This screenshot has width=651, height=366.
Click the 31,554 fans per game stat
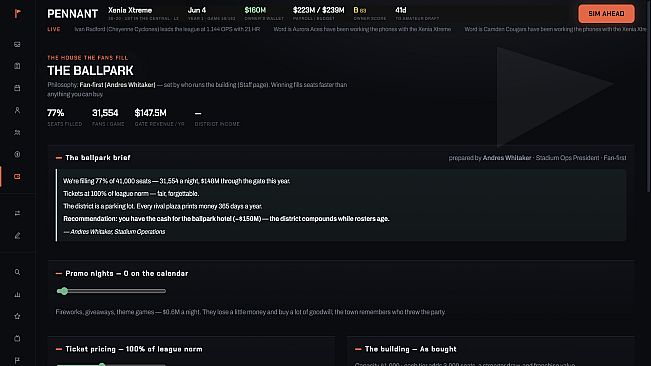(x=105, y=113)
